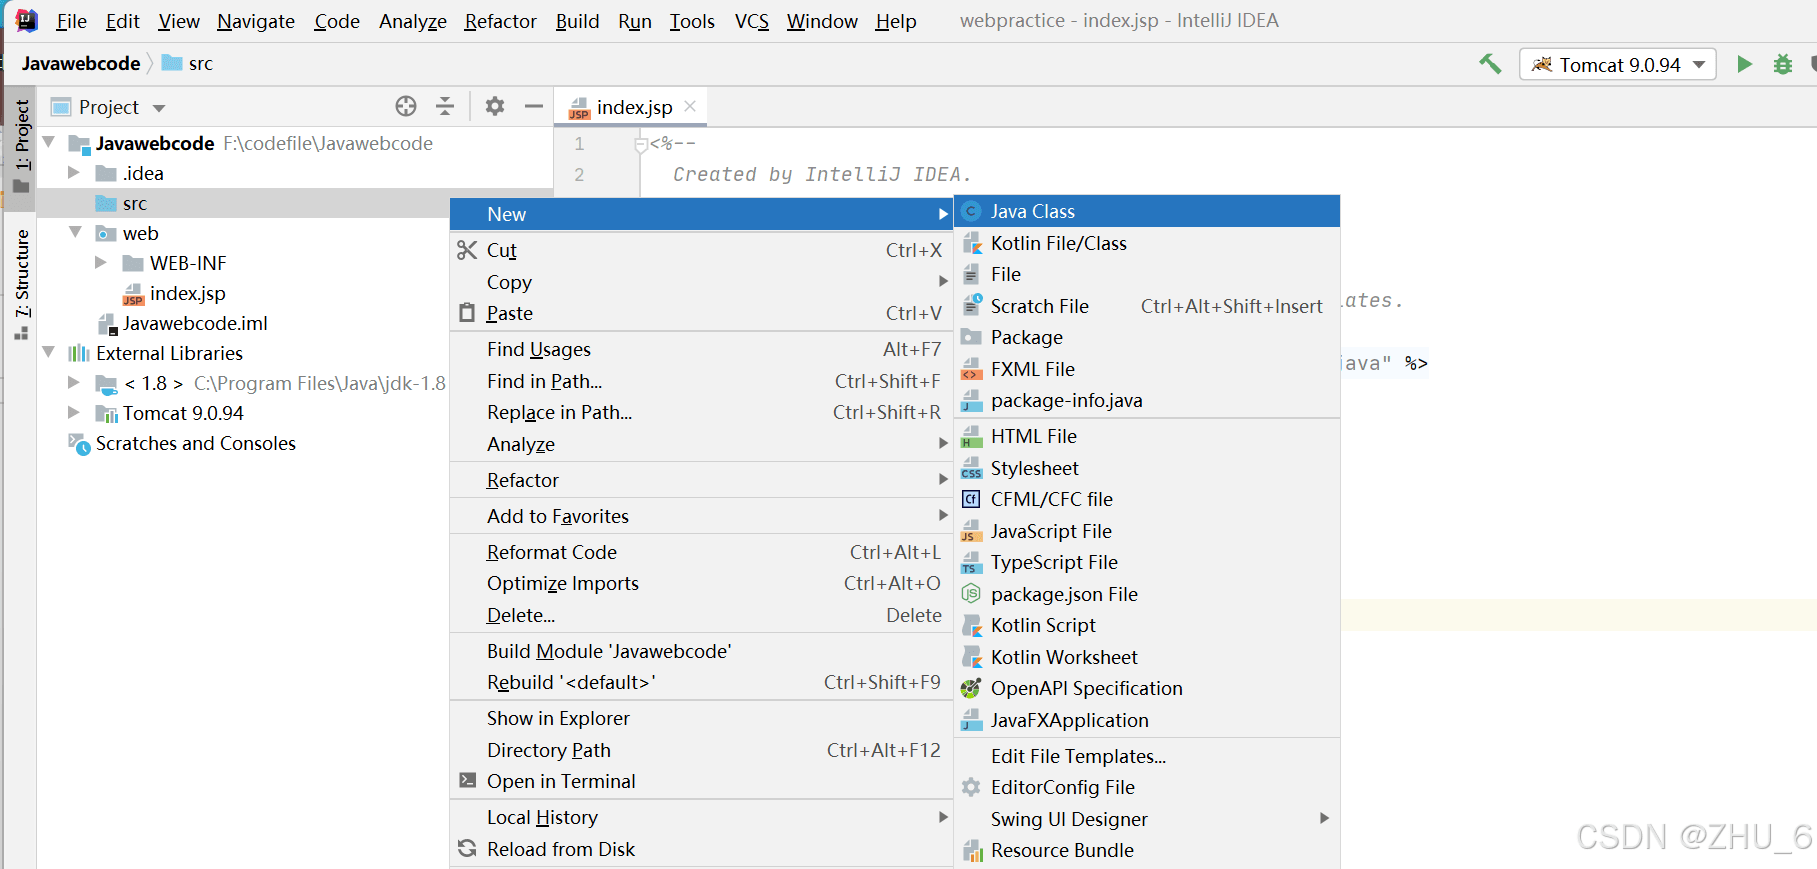Choose Edit File Templates...
This screenshot has height=869, width=1817.
click(x=1147, y=756)
